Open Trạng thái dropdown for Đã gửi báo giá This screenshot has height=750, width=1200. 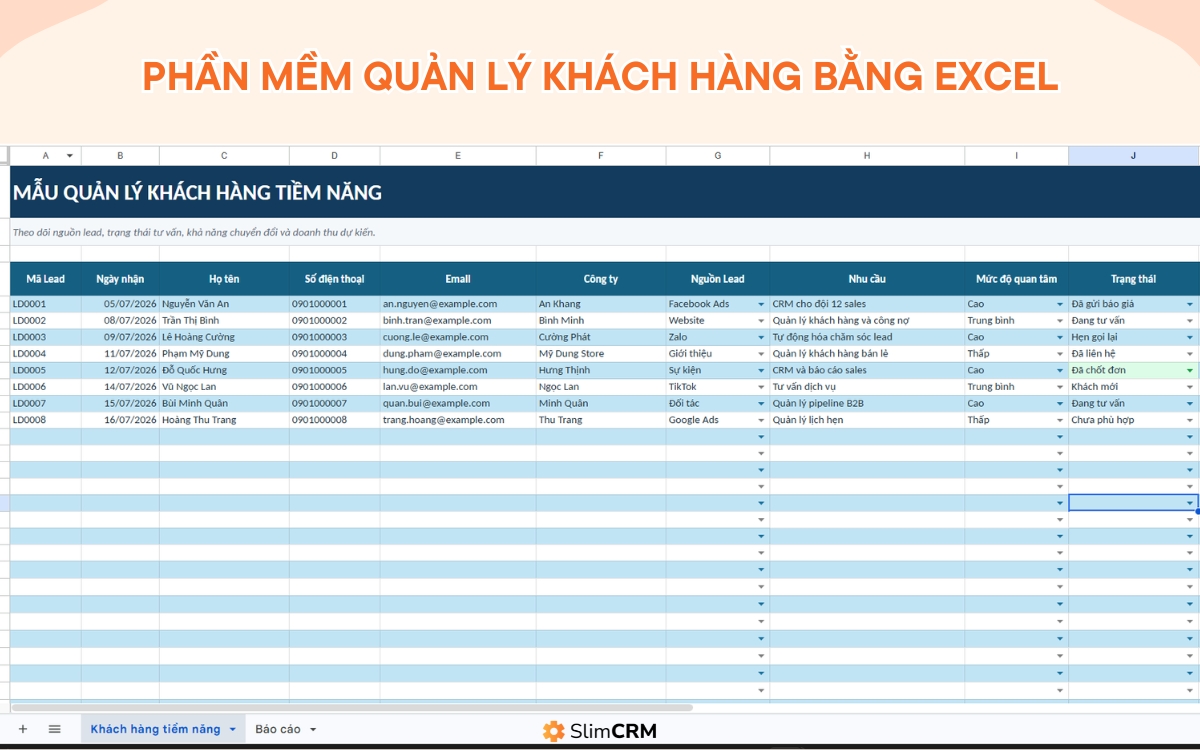tap(1190, 304)
